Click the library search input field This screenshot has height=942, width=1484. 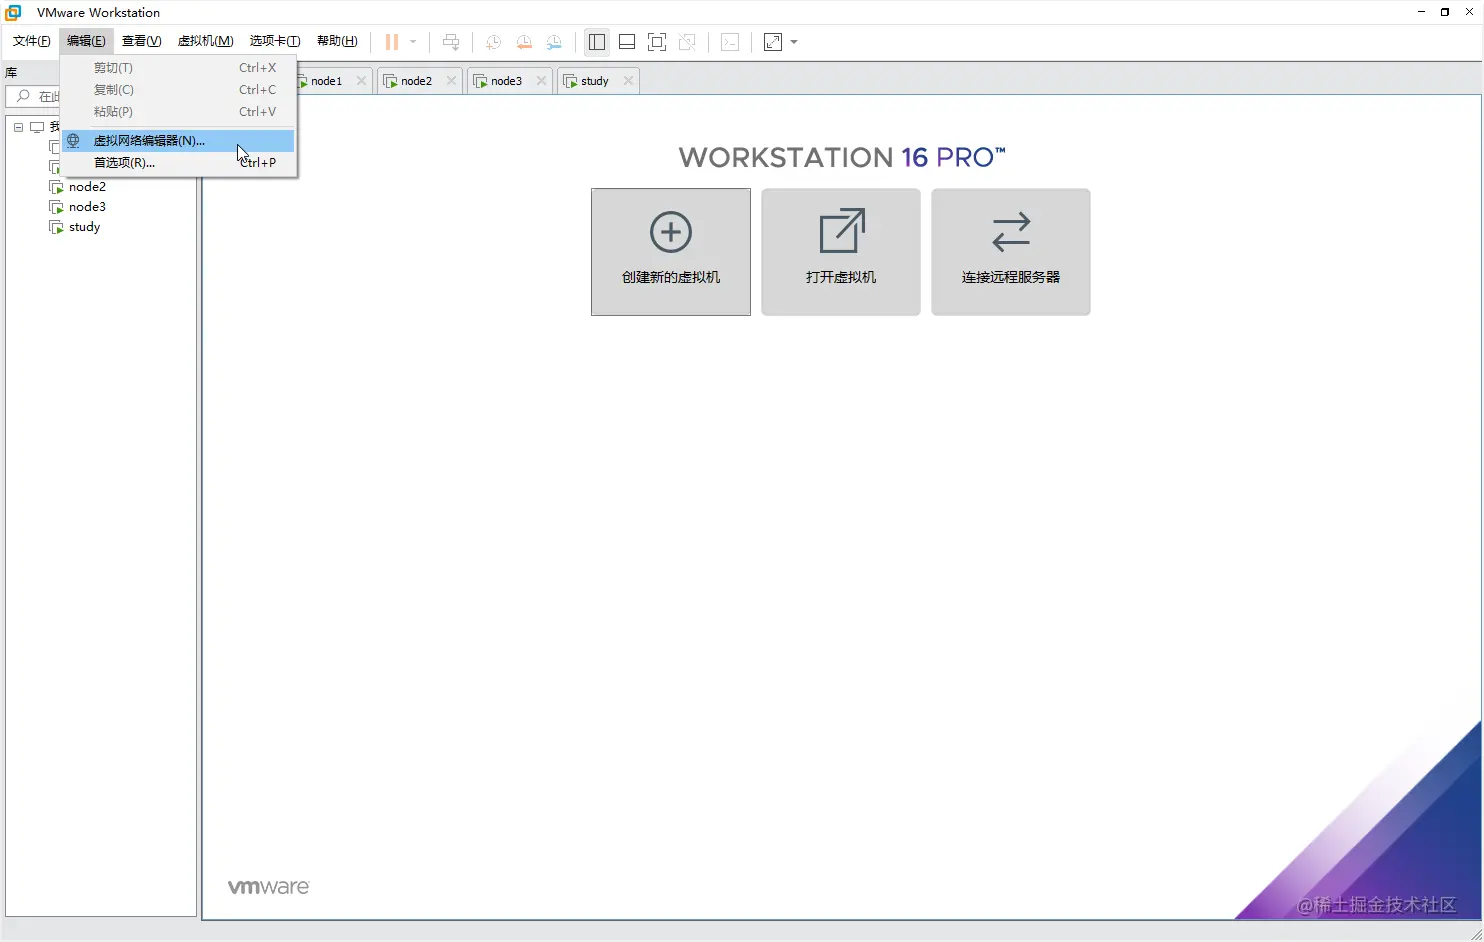coord(33,96)
